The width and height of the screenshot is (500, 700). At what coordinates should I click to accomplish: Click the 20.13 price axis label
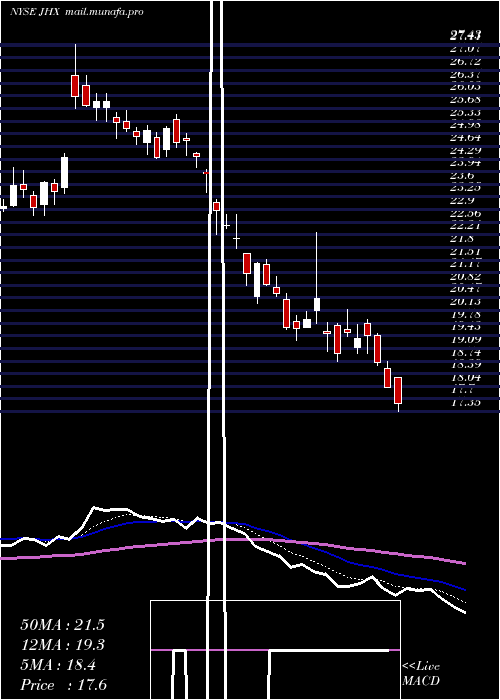click(x=465, y=302)
